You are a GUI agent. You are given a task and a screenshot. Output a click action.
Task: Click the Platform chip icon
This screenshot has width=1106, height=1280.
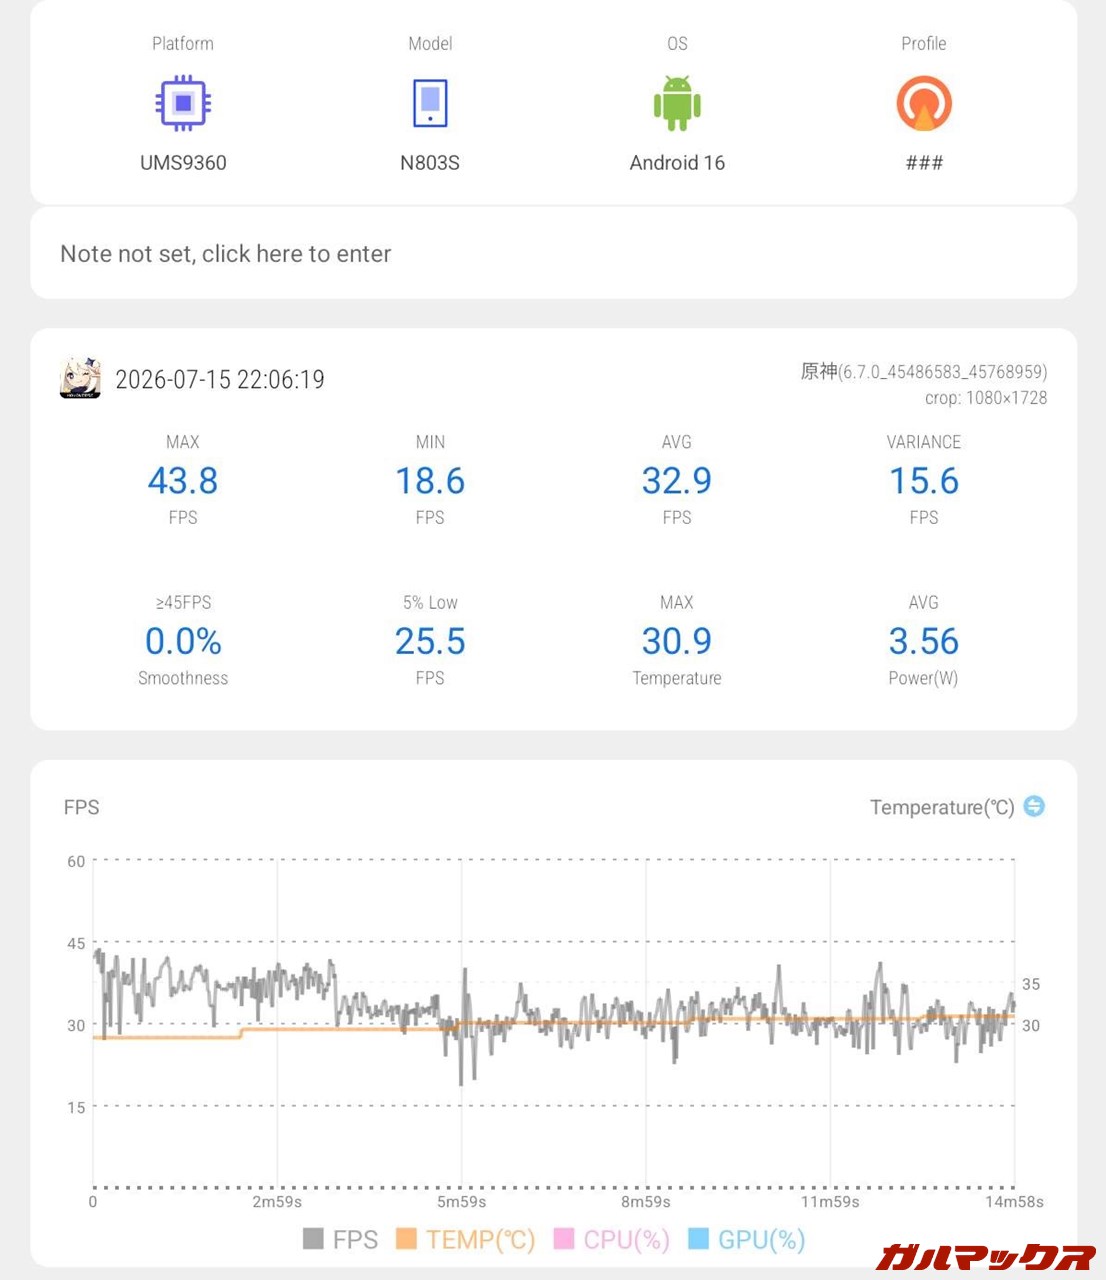183,103
